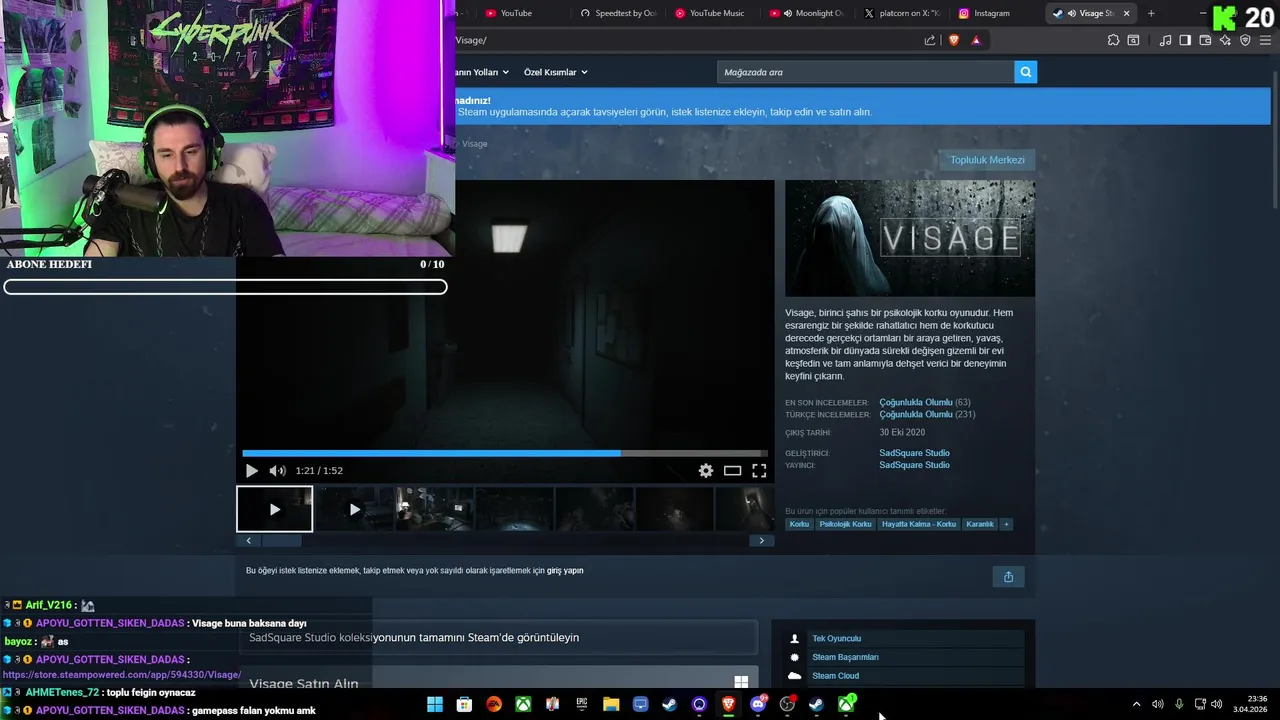Viewport: 1280px width, 720px height.
Task: Play the trailer video
Action: [251, 470]
